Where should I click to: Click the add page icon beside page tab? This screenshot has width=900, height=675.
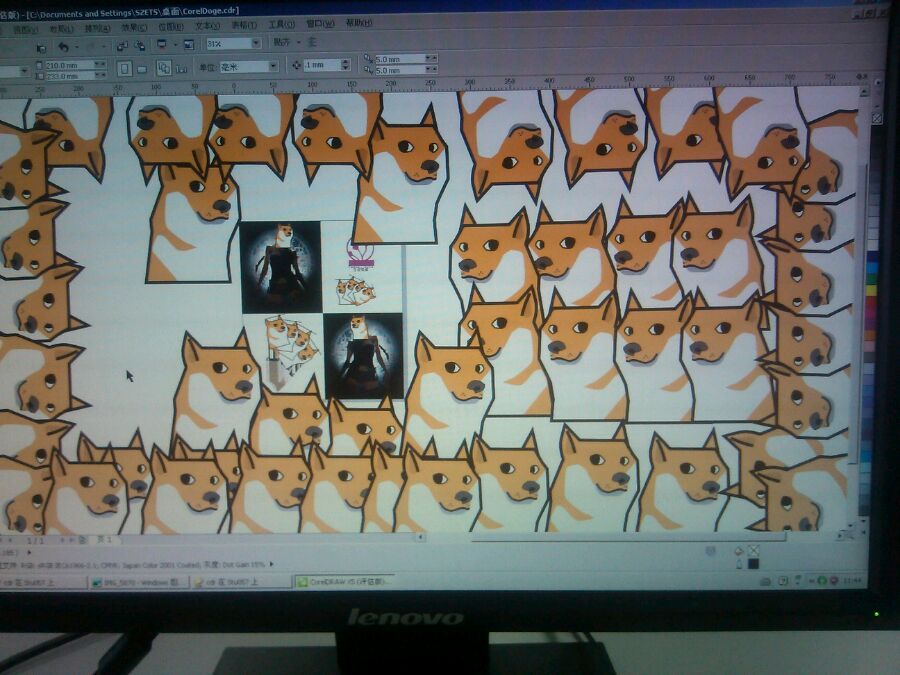click(82, 540)
